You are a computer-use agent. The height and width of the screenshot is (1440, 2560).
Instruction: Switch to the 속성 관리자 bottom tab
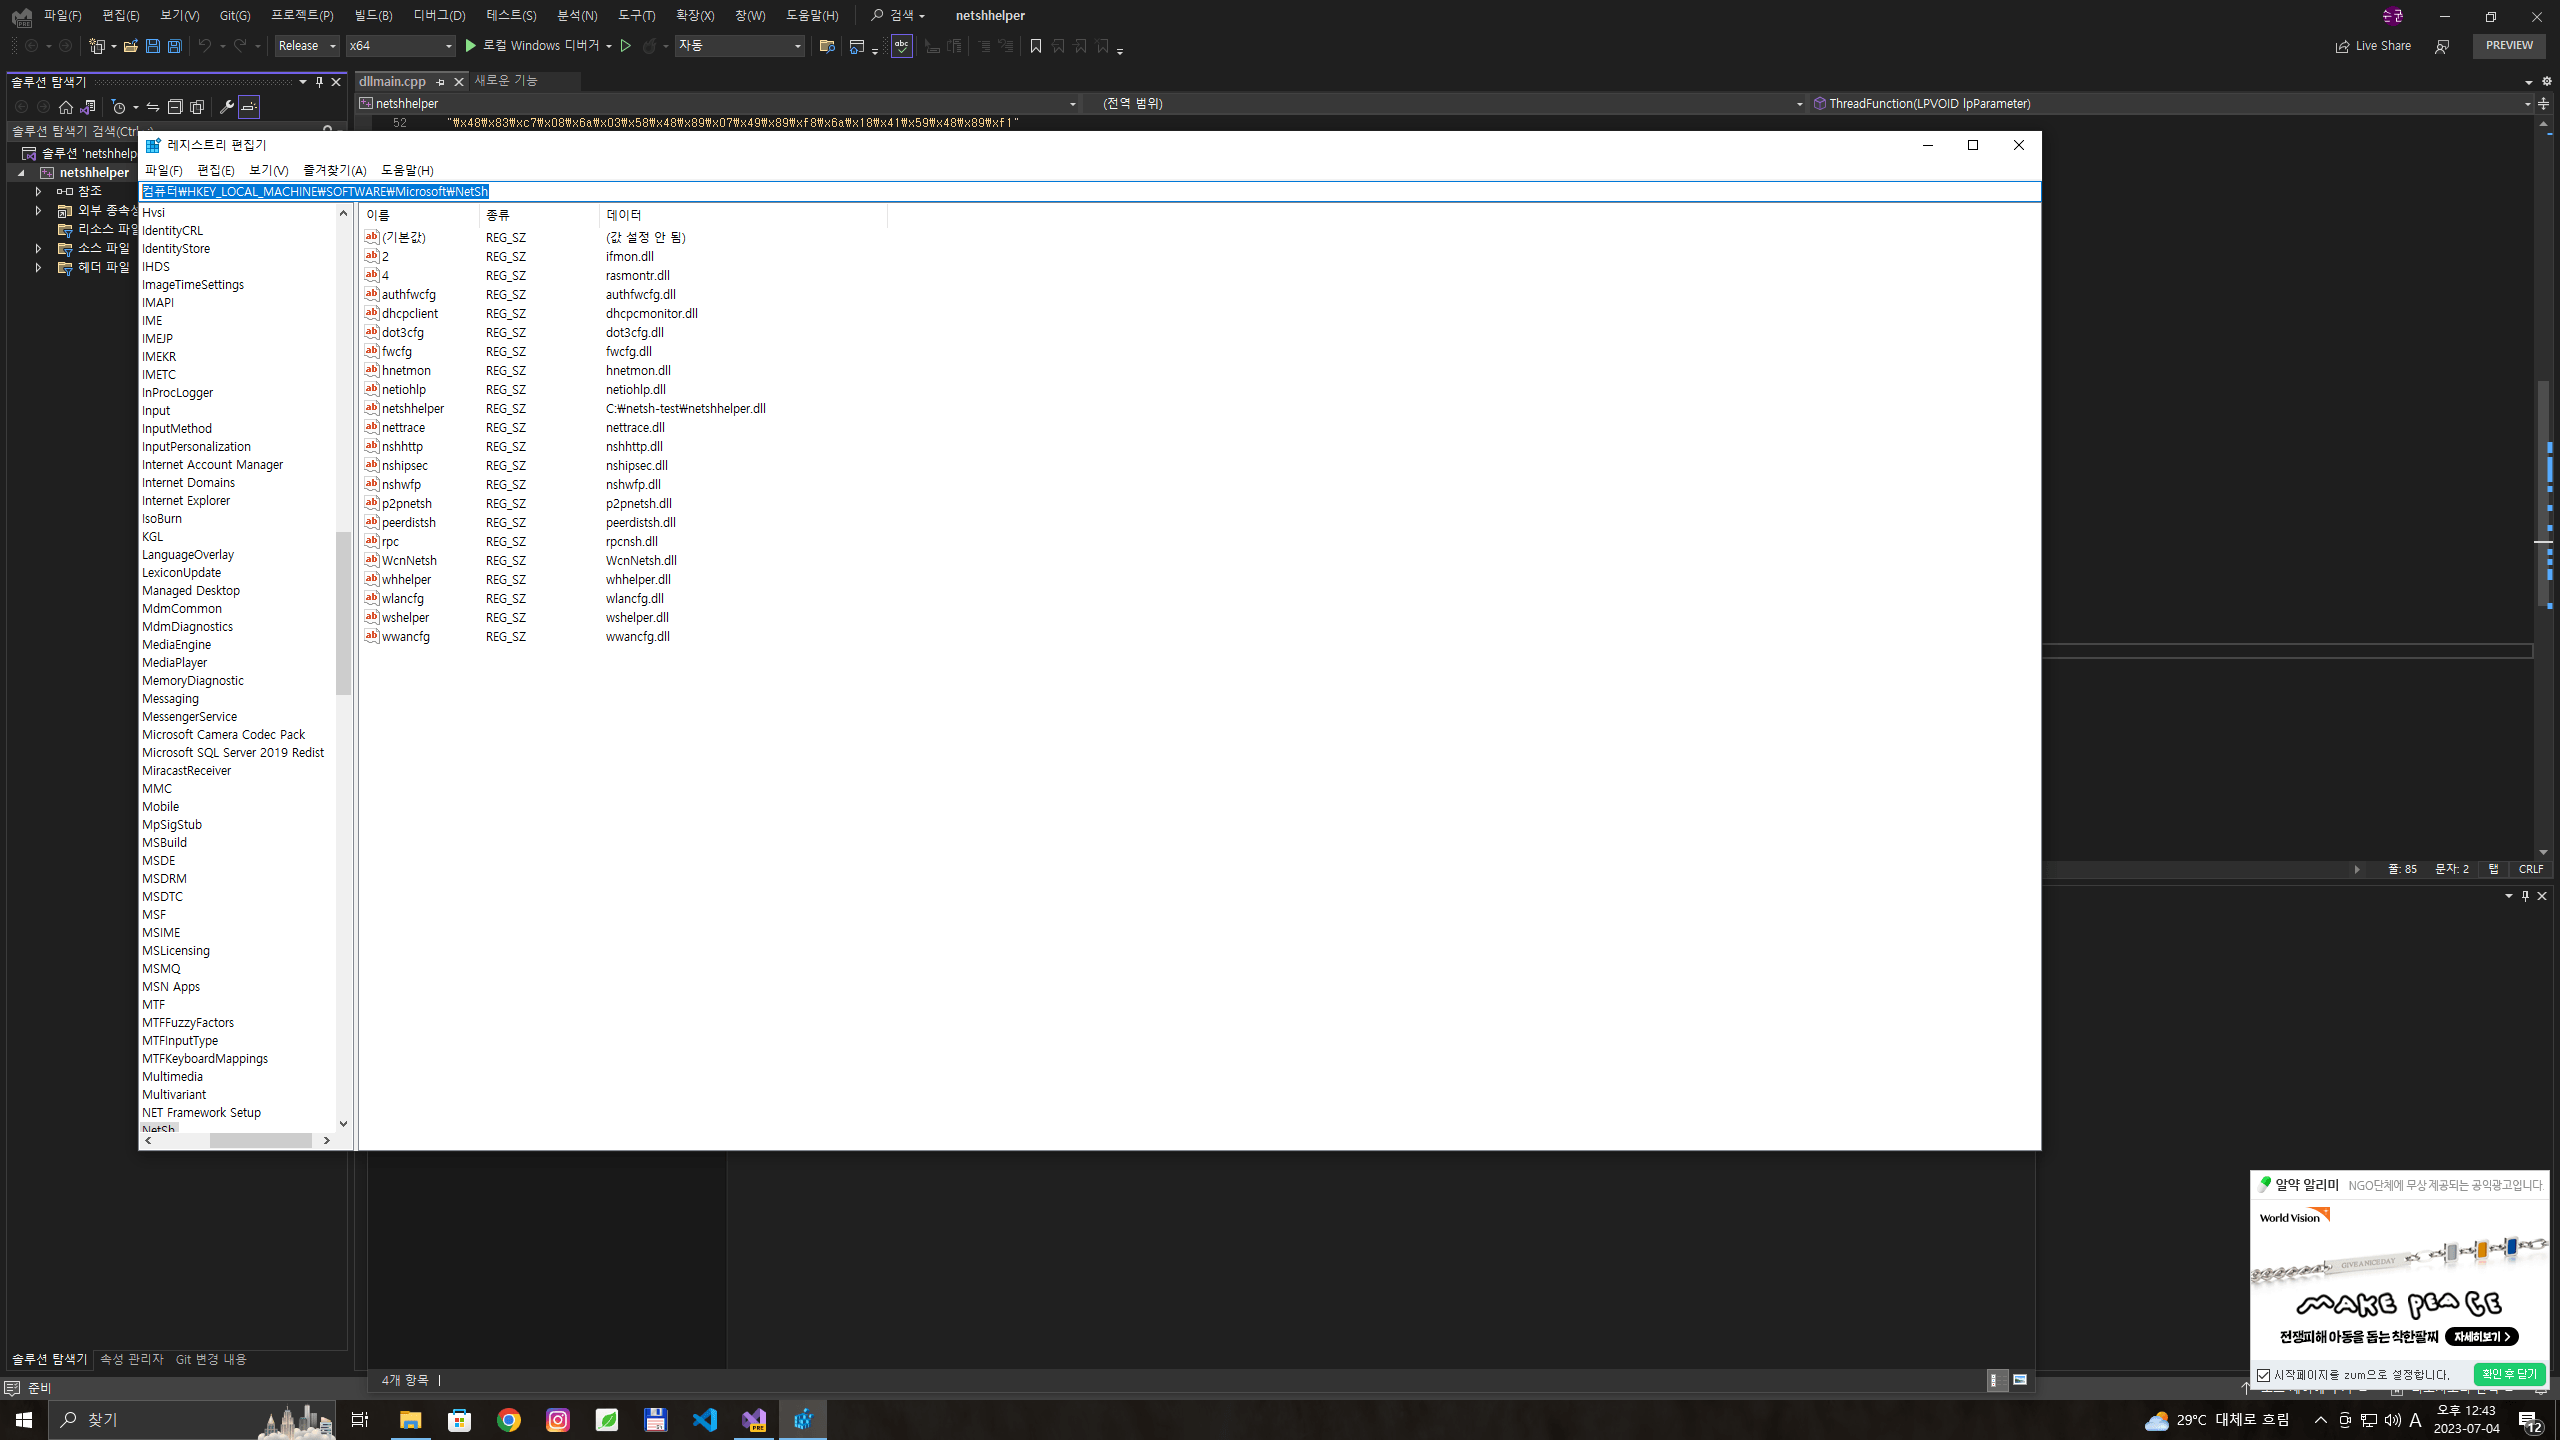pos(131,1359)
